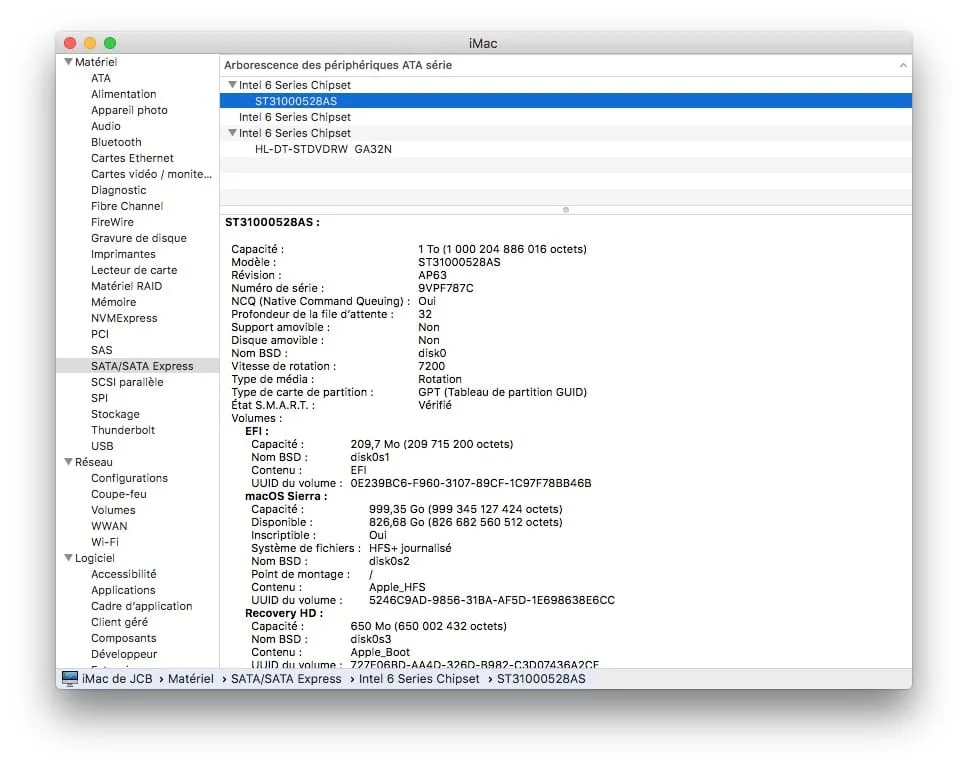Select Alimentation in the sidebar
The height and width of the screenshot is (769, 968).
[x=123, y=94]
